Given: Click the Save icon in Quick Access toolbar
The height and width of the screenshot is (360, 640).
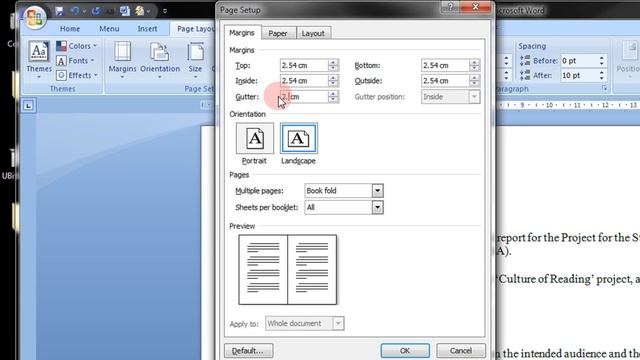Looking at the screenshot, I should (x=60, y=11).
